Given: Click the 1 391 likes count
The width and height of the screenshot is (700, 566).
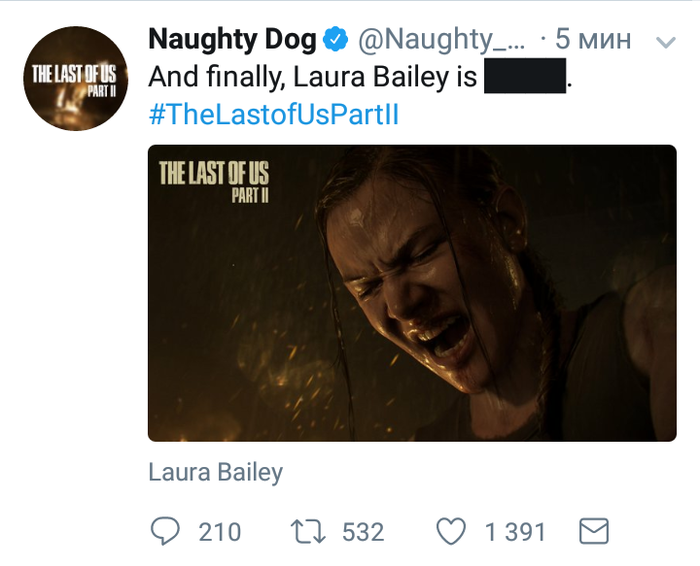Looking at the screenshot, I should tap(517, 532).
